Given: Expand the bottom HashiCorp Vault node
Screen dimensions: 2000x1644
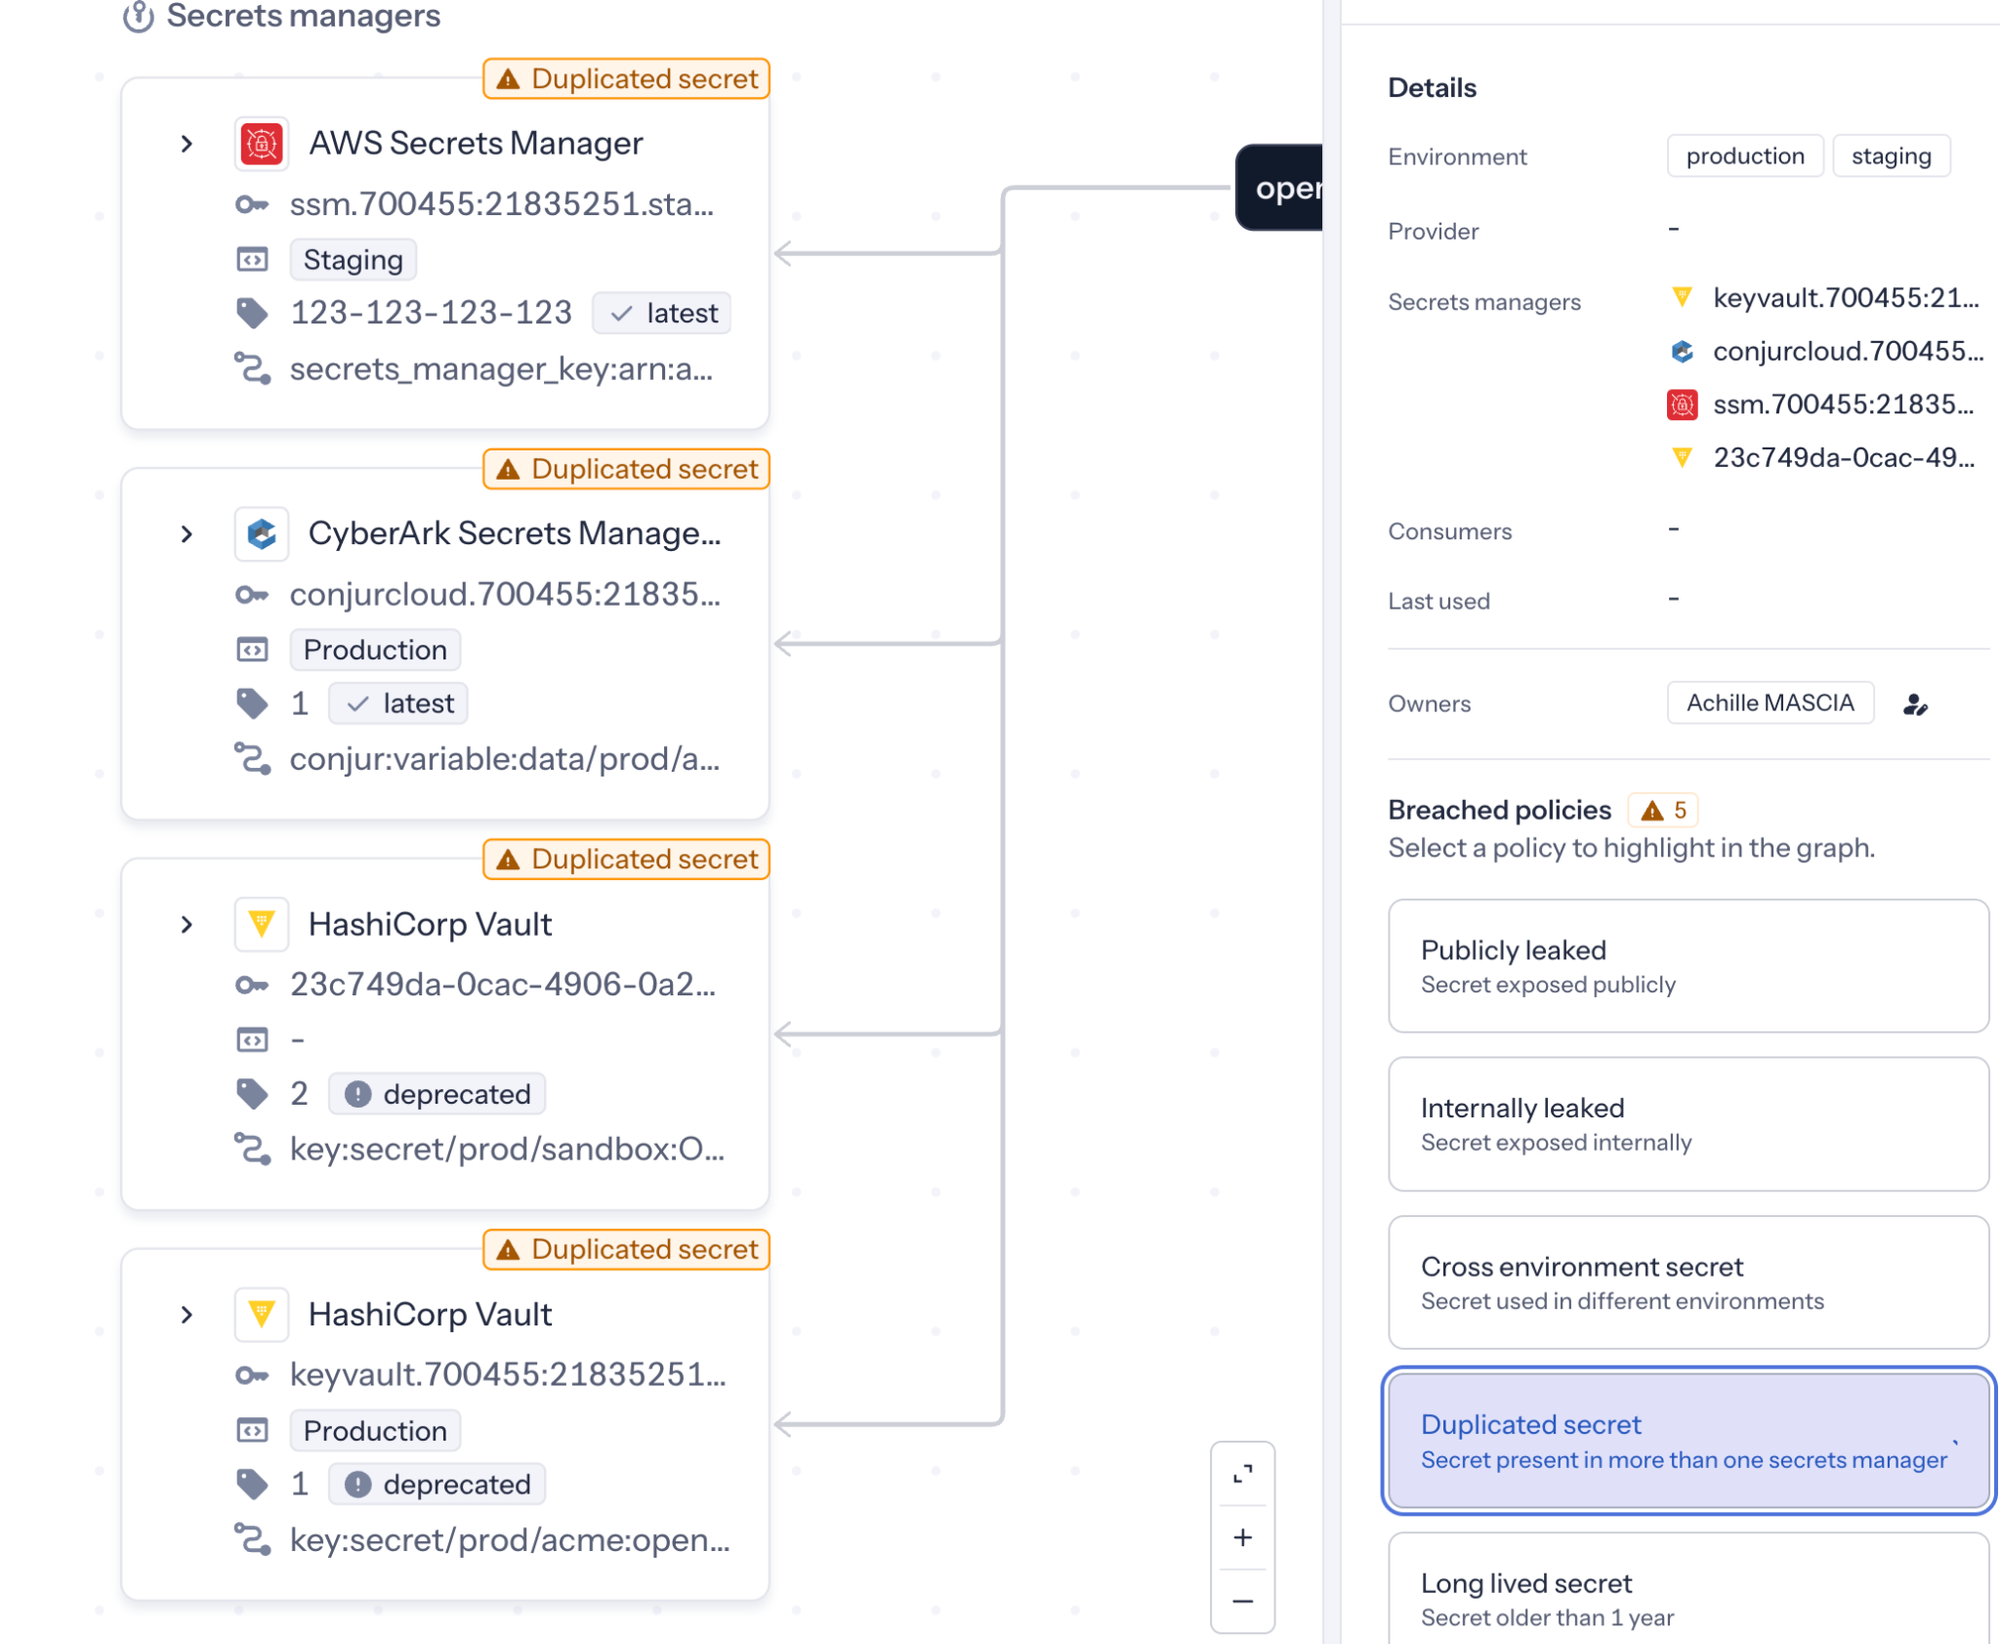Looking at the screenshot, I should pos(187,1315).
